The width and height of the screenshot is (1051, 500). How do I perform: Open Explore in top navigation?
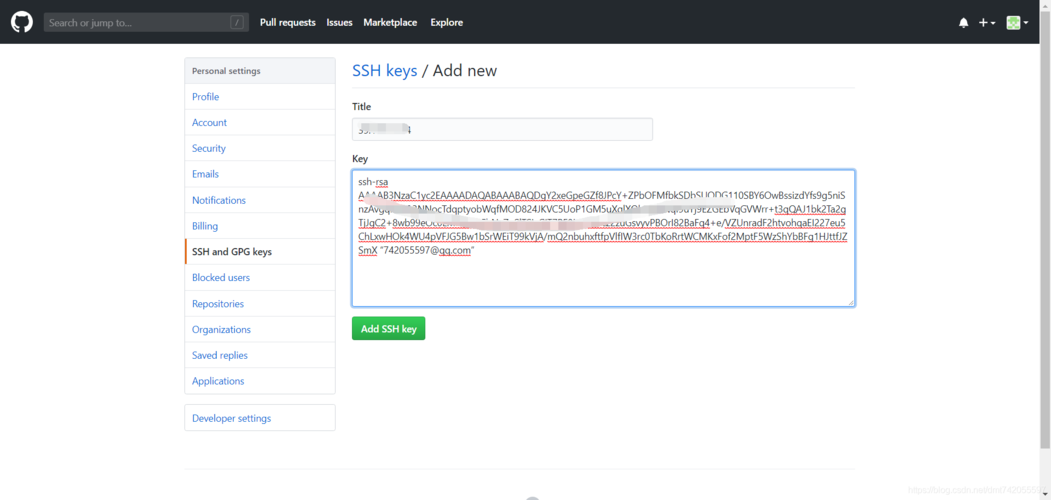pos(446,22)
